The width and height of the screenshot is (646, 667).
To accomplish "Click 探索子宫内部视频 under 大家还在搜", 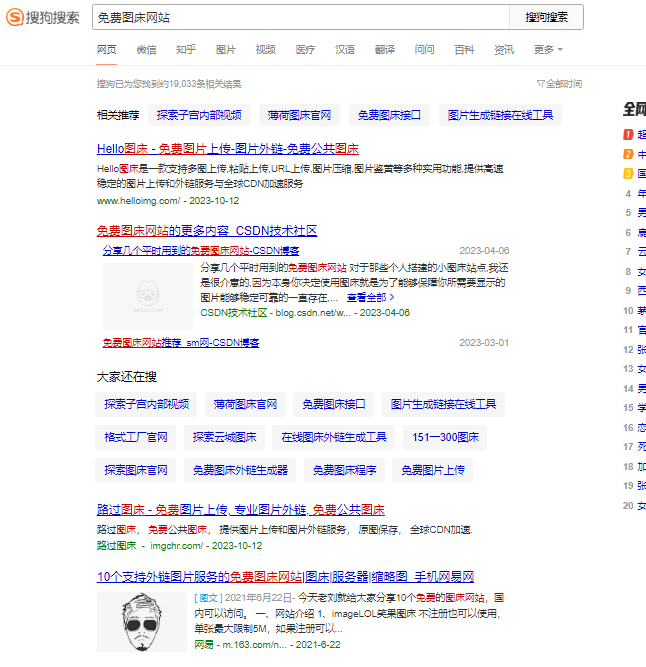I will (x=146, y=404).
